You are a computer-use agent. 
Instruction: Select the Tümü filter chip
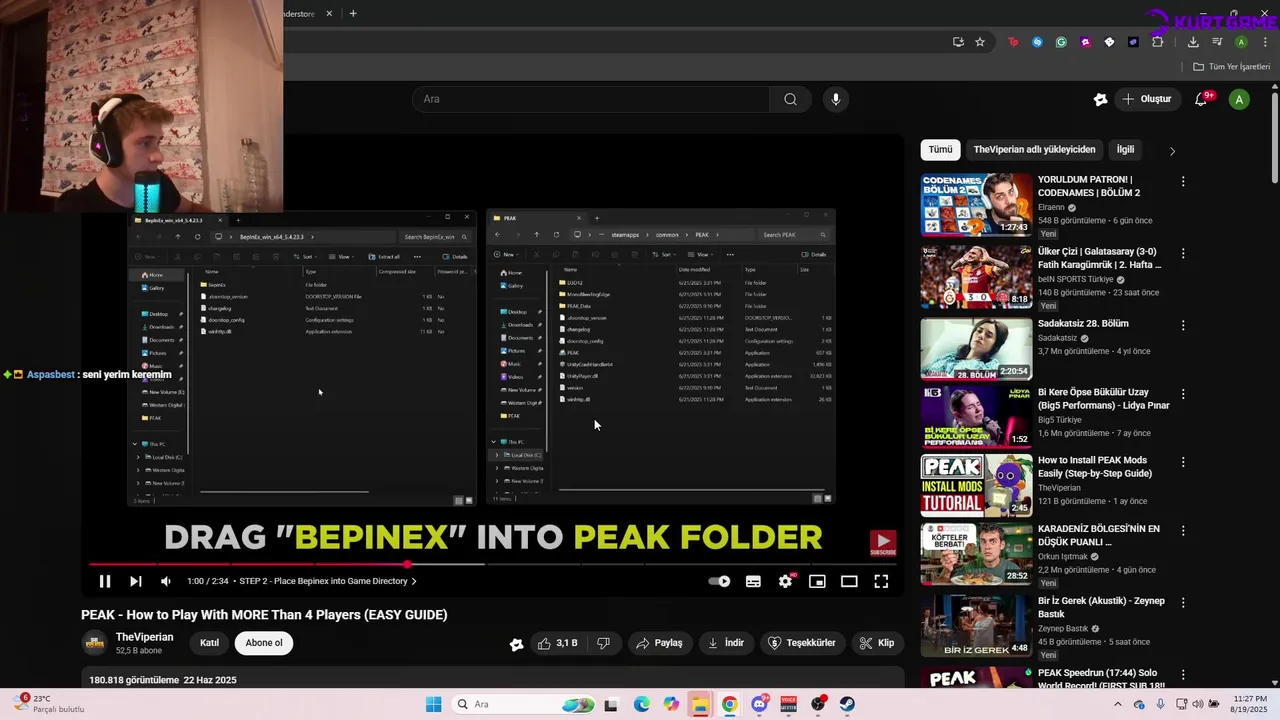coord(940,150)
